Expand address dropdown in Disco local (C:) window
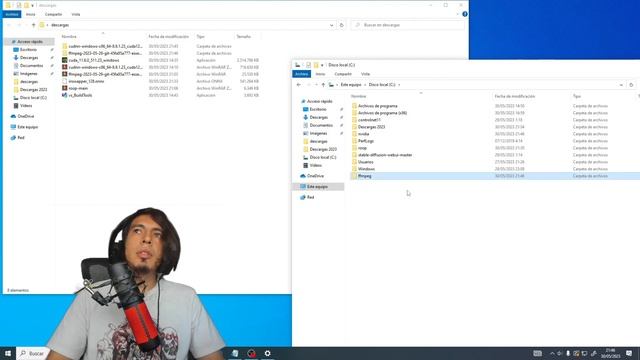This screenshot has height=360, width=640. (x=621, y=85)
